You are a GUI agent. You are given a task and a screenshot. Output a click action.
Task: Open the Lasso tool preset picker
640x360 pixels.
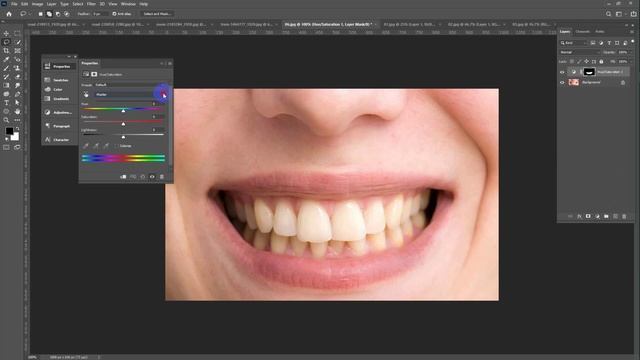coord(25,14)
